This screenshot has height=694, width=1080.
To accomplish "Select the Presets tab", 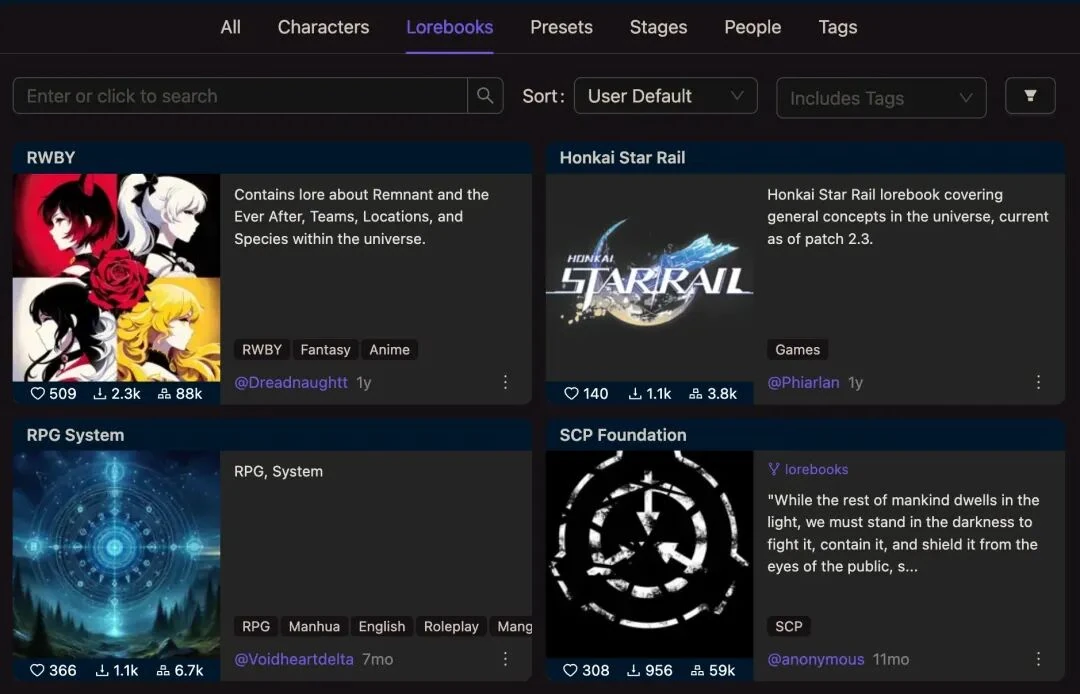I will click(x=561, y=27).
